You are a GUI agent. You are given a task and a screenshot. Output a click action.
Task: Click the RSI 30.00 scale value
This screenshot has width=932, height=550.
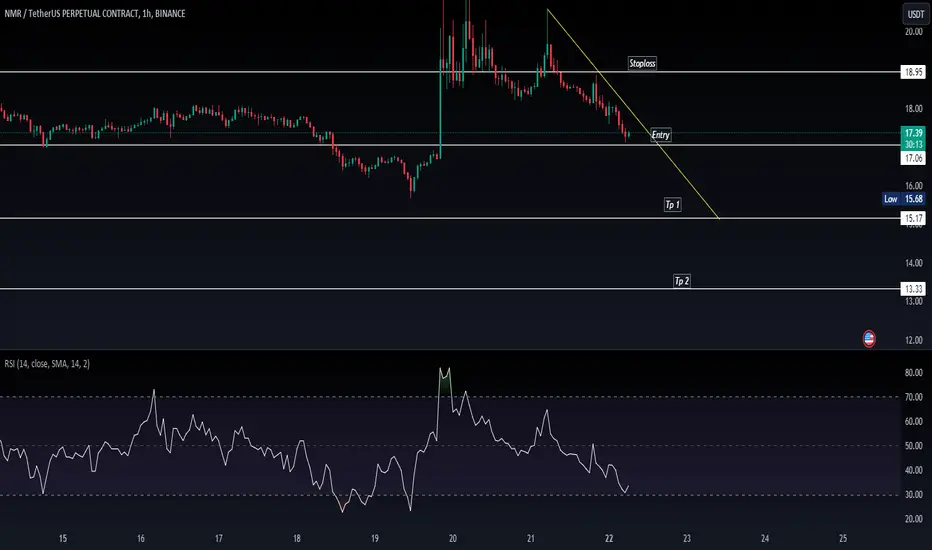pos(914,494)
